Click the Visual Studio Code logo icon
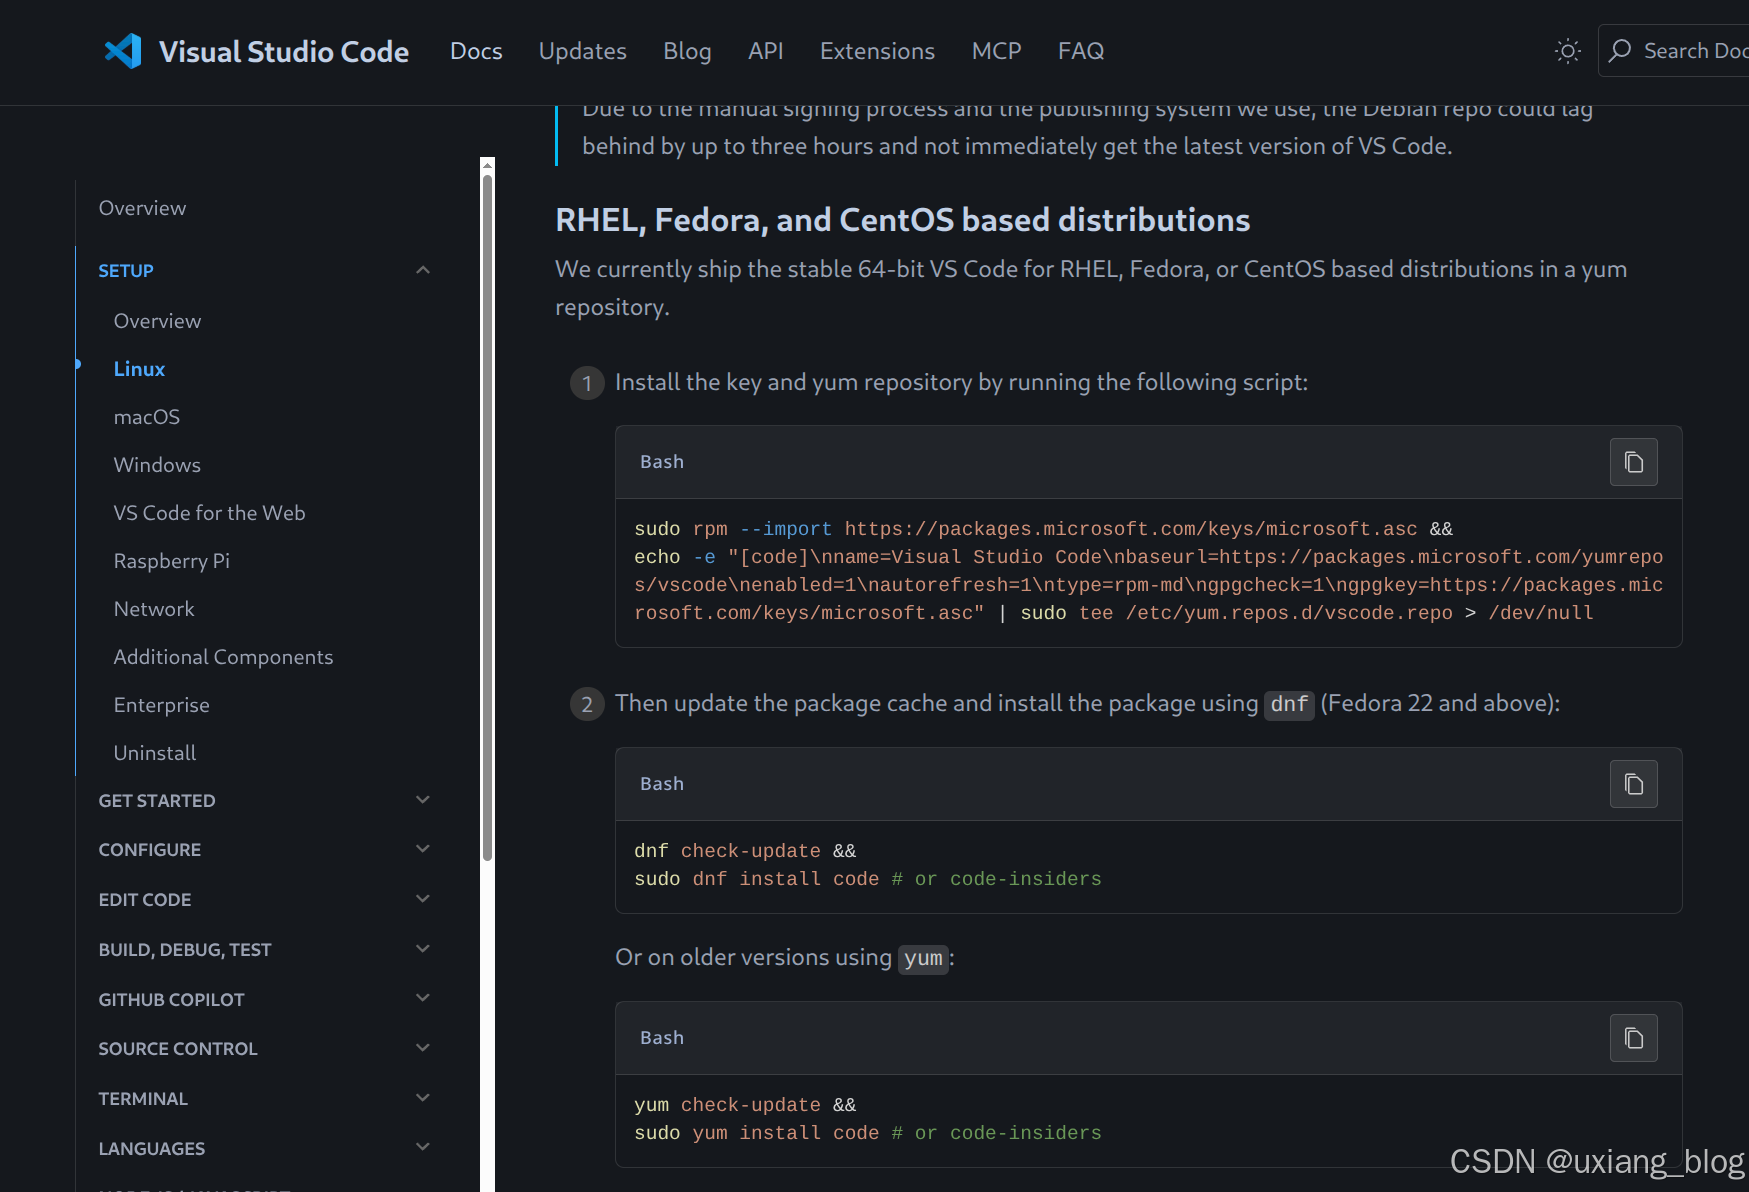The image size is (1749, 1192). (124, 51)
